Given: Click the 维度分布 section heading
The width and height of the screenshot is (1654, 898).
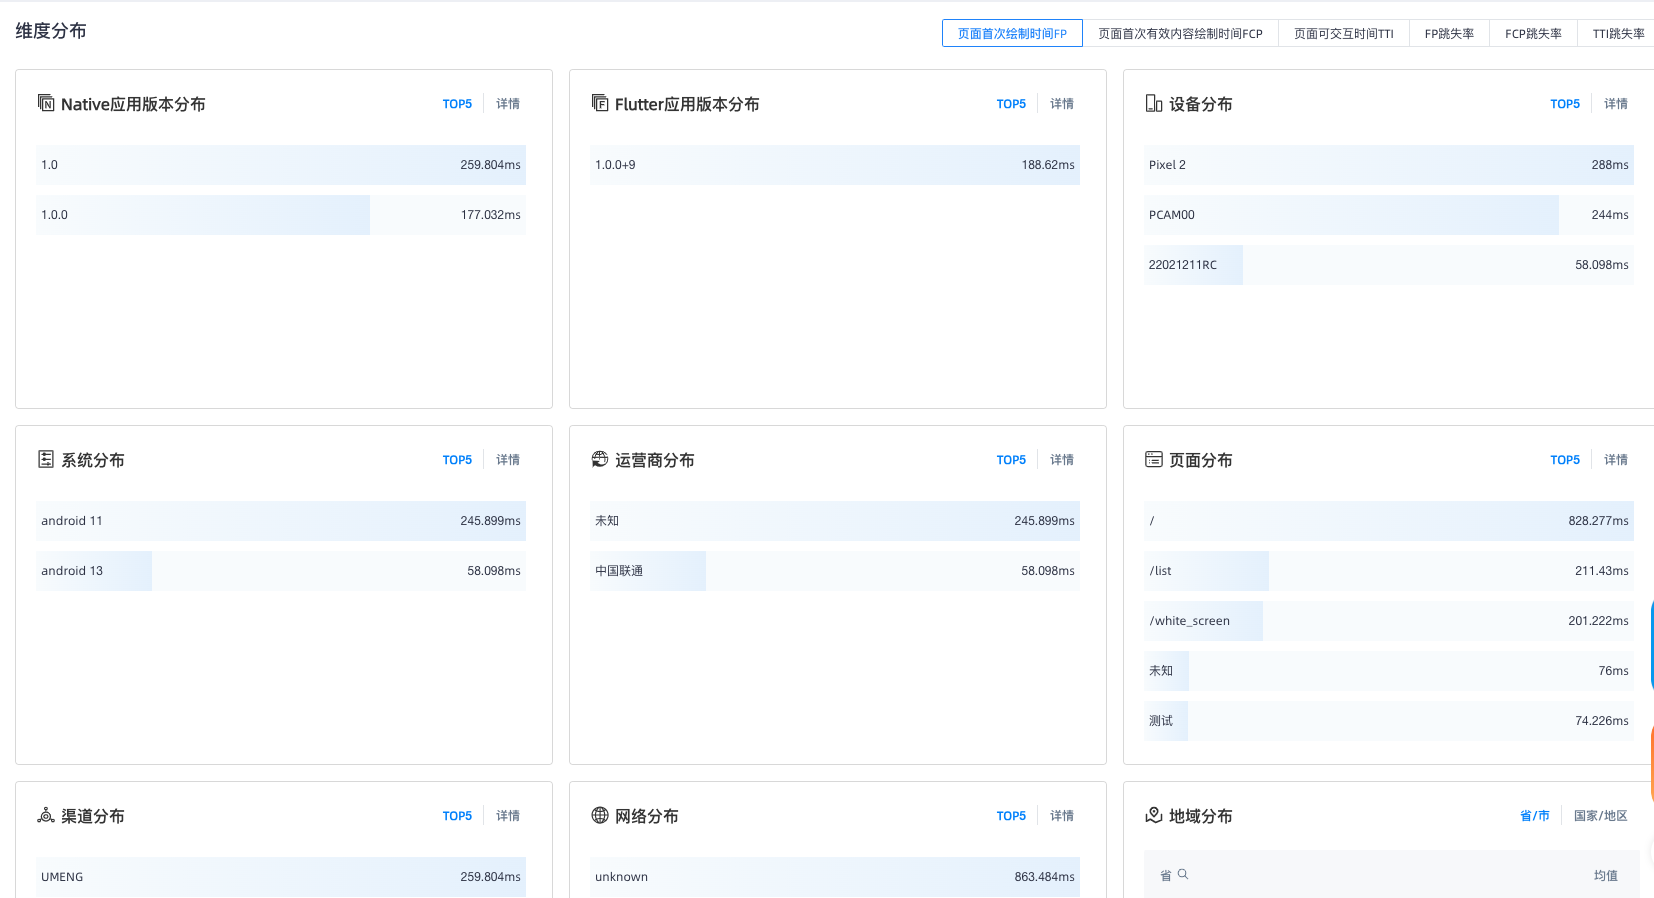Looking at the screenshot, I should pyautogui.click(x=51, y=31).
